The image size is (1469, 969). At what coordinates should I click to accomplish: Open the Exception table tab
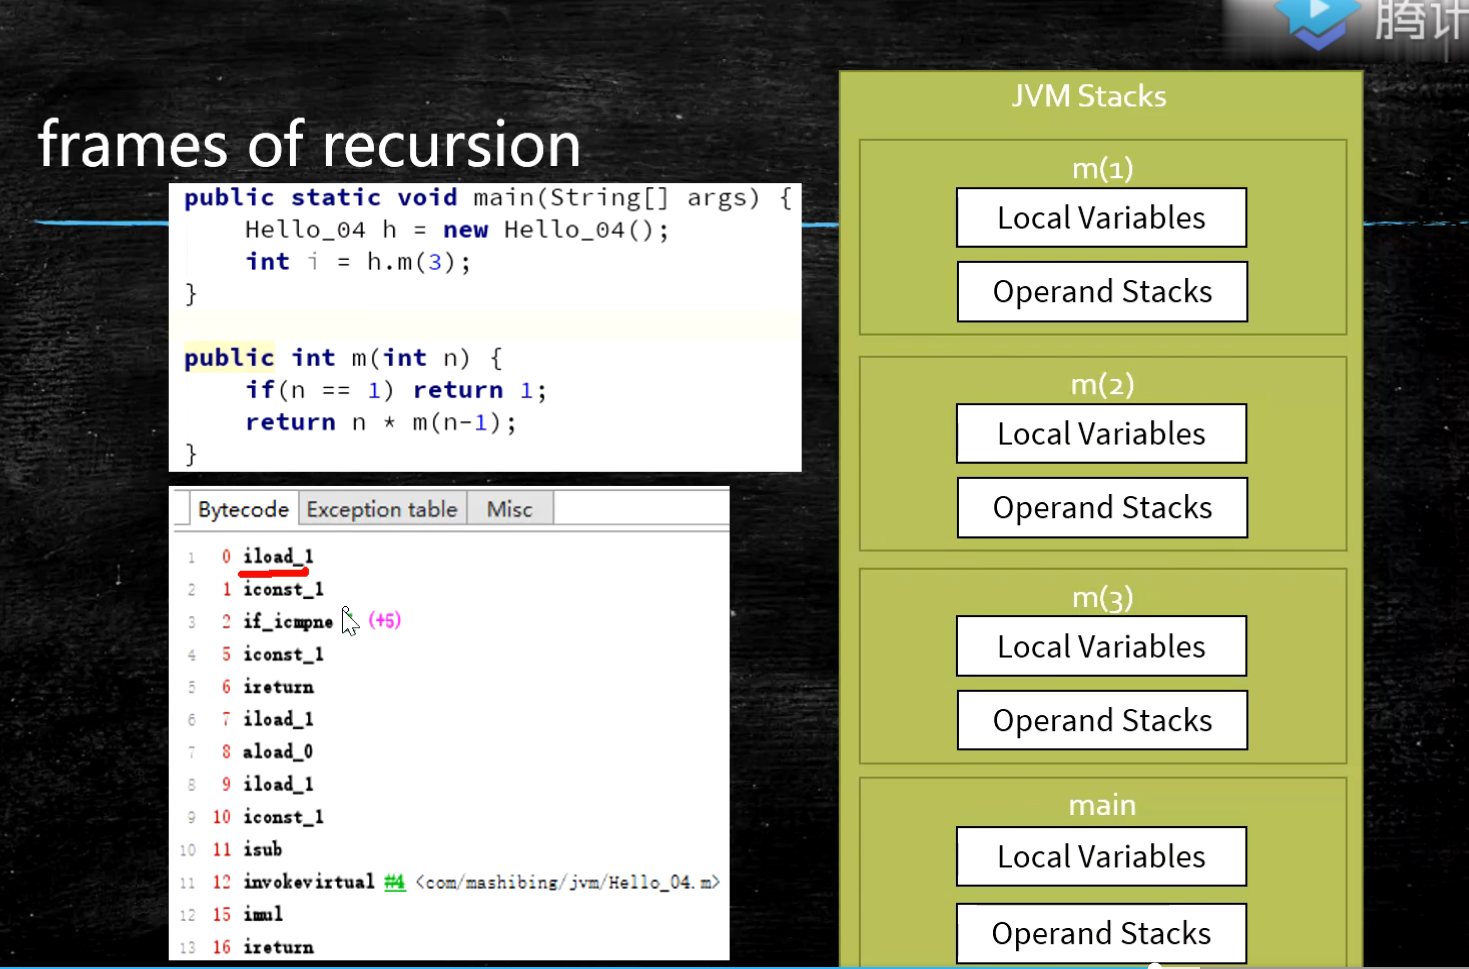382,509
